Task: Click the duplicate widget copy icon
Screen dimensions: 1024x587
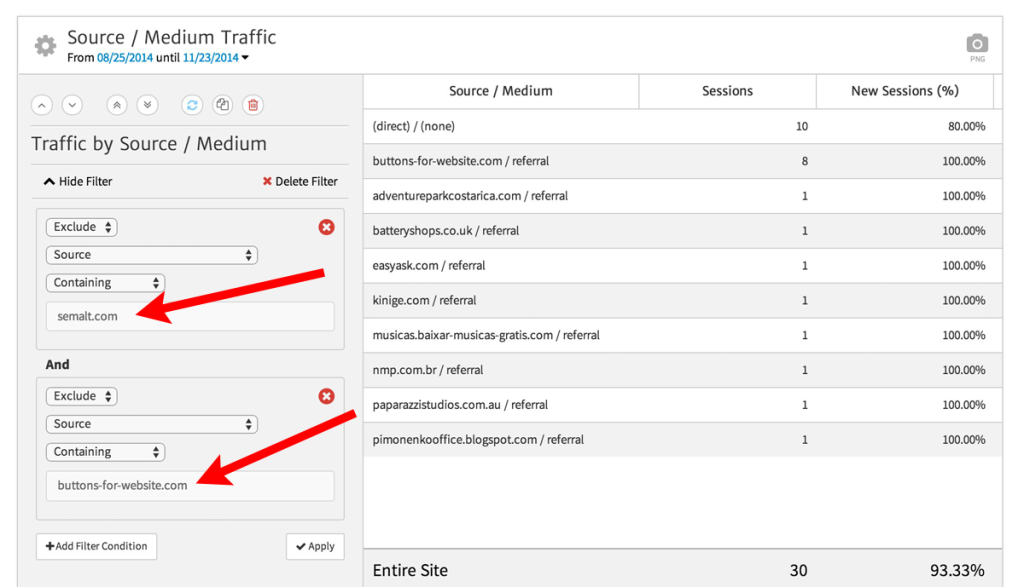Action: [x=223, y=105]
